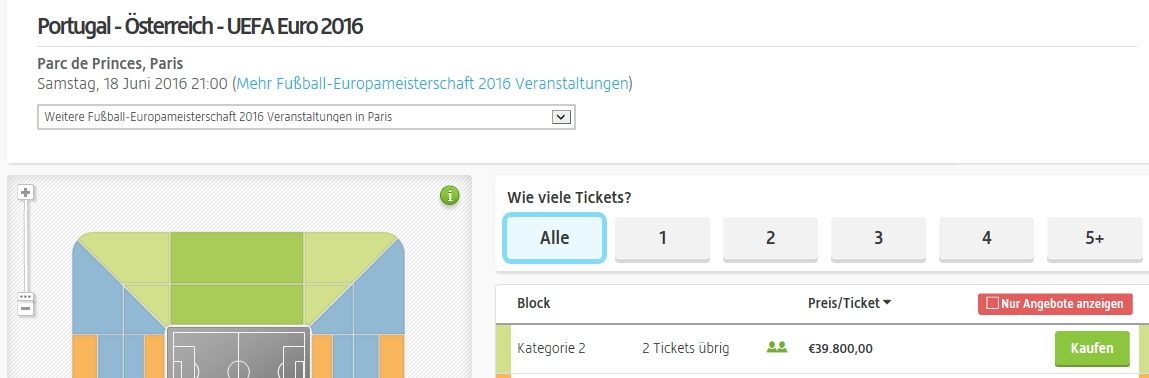Sort by Preis/Ticket column arrow

click(887, 303)
